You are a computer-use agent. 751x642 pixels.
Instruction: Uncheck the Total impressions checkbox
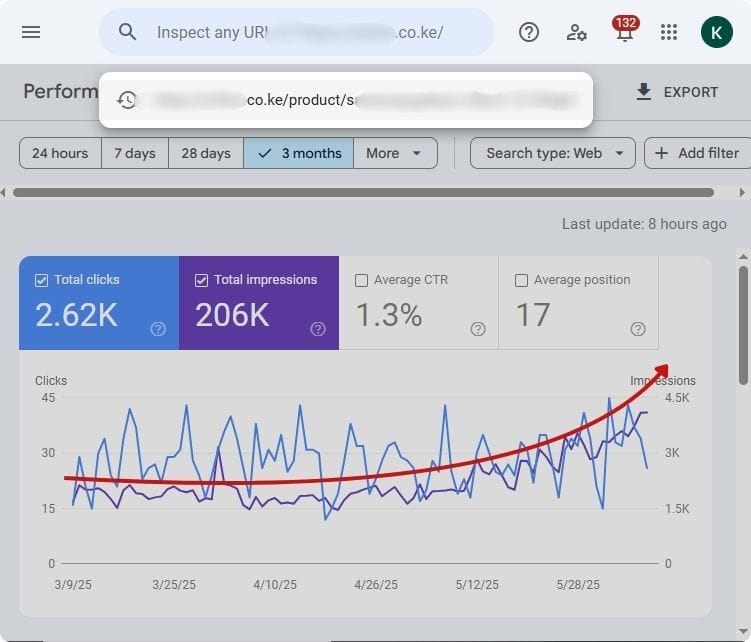tap(201, 280)
